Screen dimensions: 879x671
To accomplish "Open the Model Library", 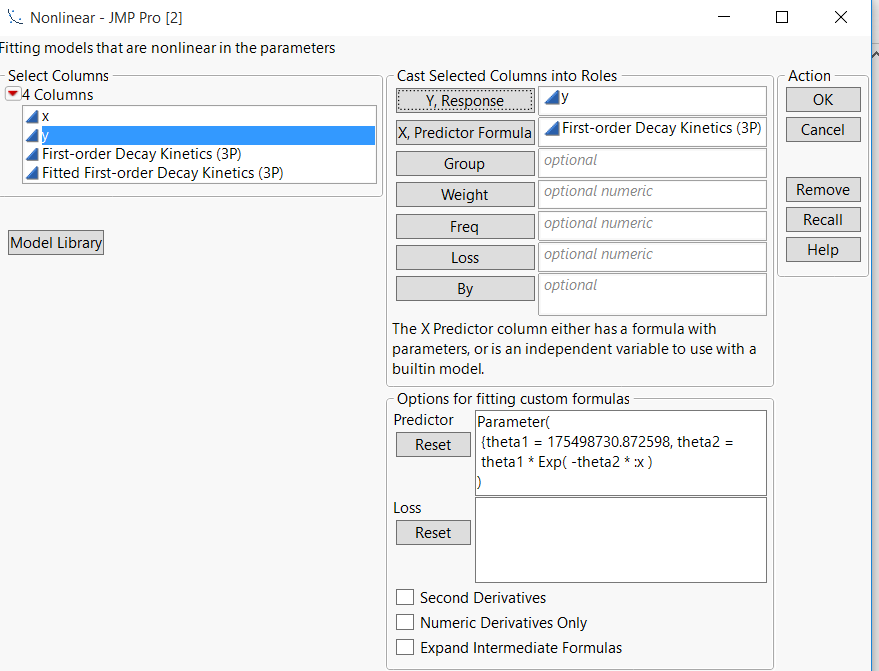I will click(x=55, y=242).
